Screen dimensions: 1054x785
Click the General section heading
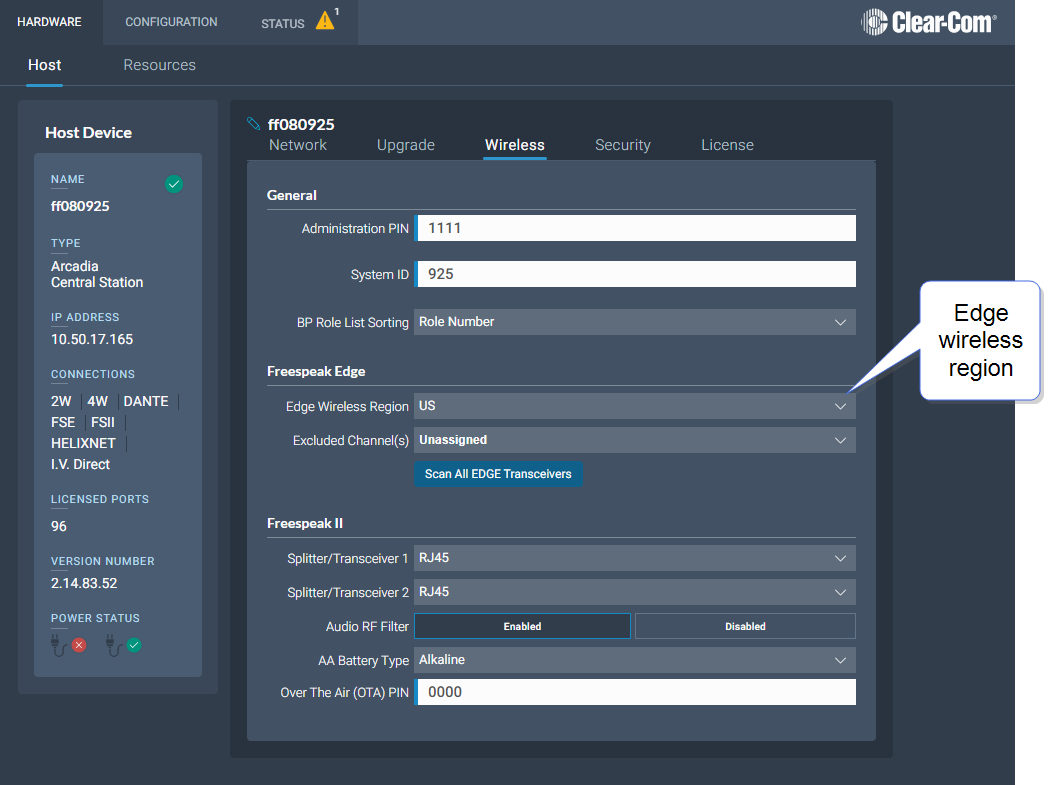pos(292,196)
